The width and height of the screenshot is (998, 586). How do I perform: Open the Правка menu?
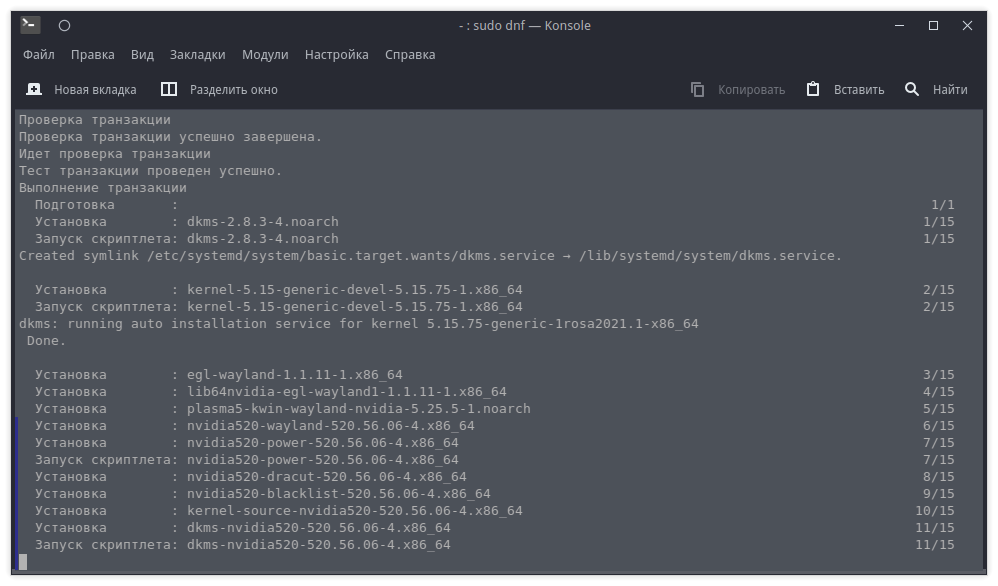pyautogui.click(x=93, y=55)
